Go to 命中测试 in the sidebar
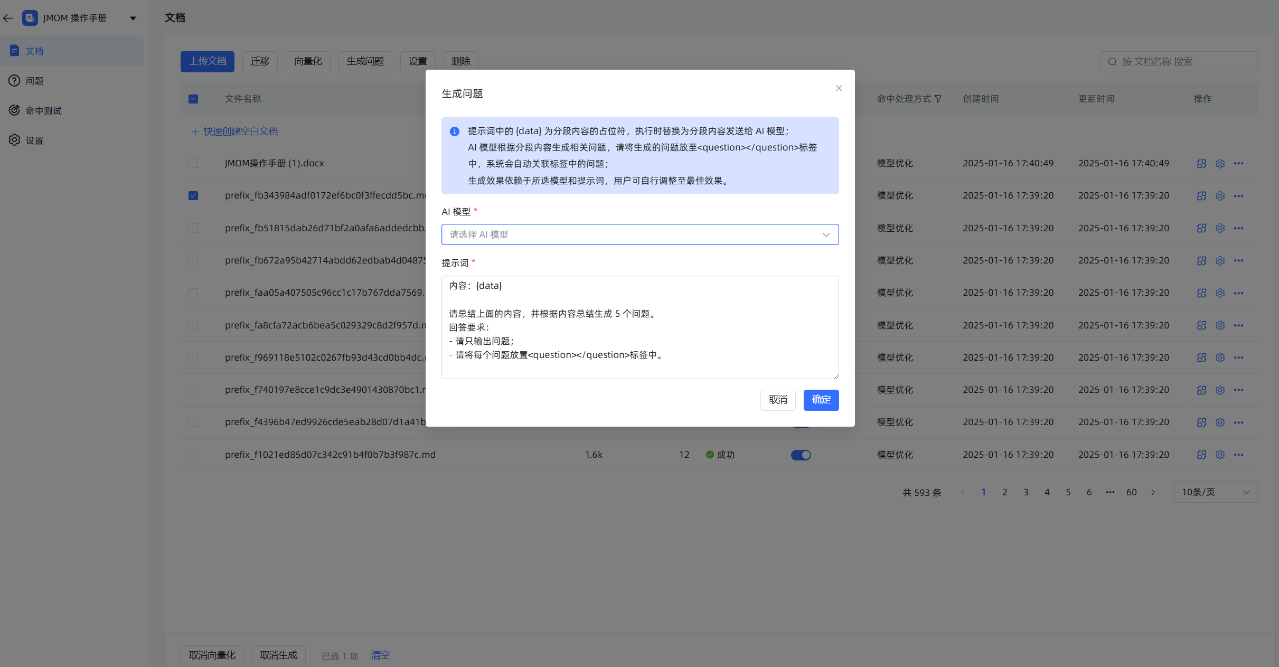 50,111
